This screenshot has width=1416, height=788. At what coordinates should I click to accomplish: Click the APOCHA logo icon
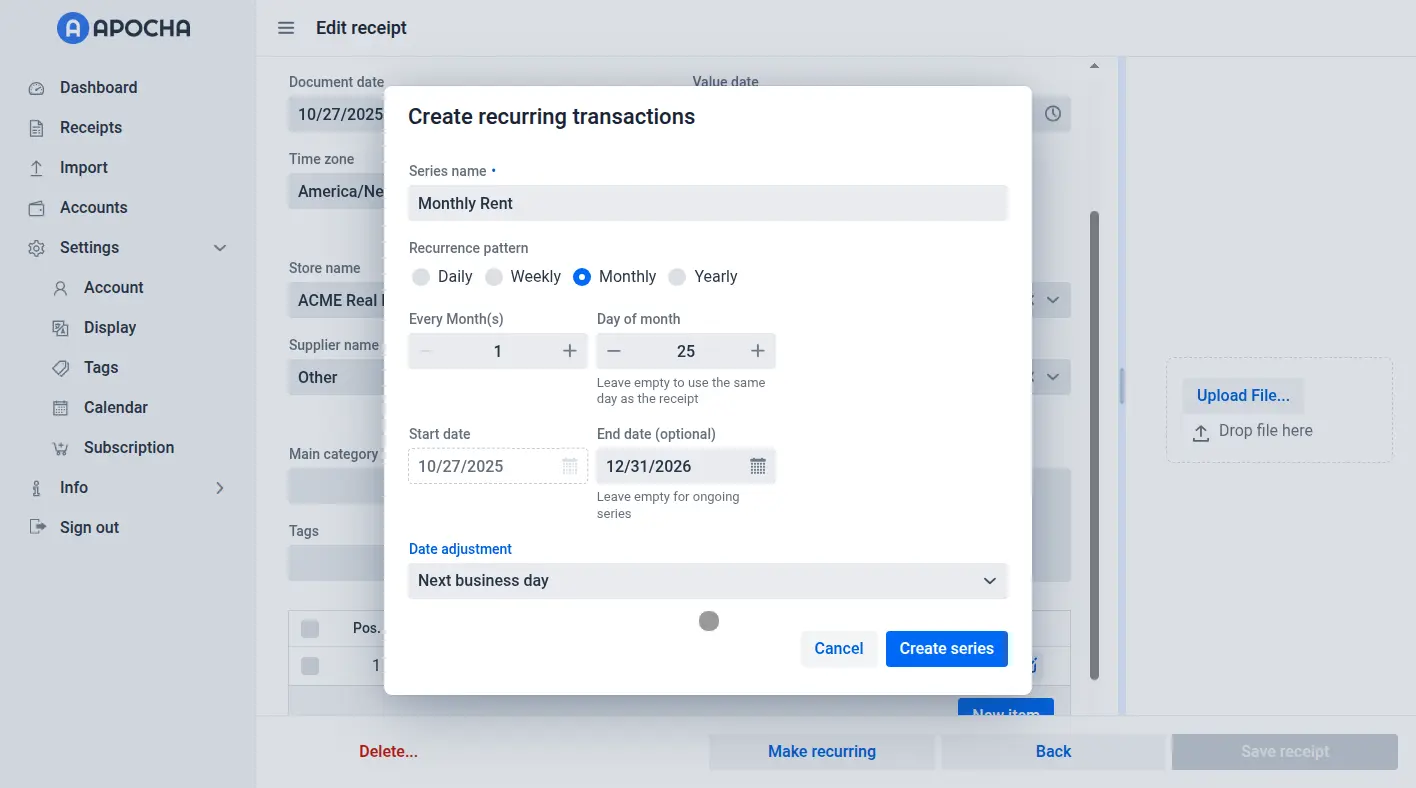73,28
